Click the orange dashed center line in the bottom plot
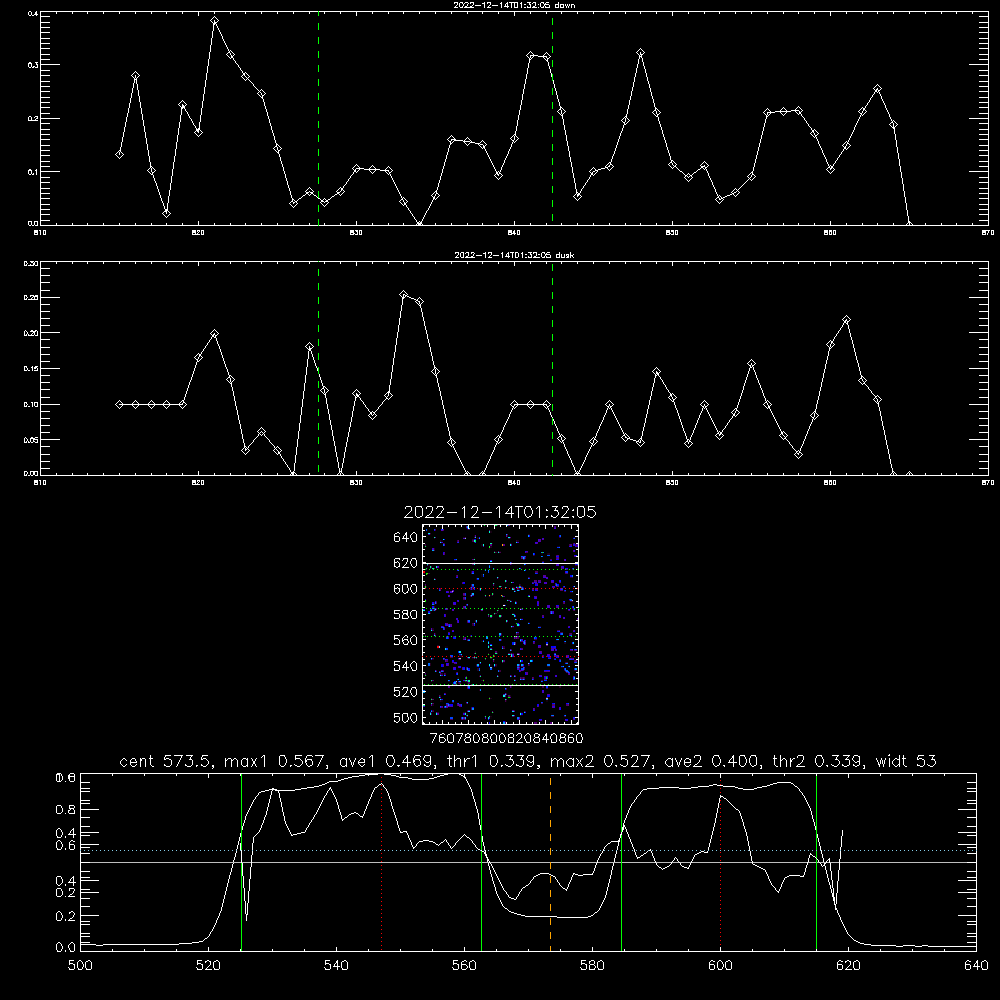Image resolution: width=1000 pixels, height=1000 pixels. pos(550,862)
